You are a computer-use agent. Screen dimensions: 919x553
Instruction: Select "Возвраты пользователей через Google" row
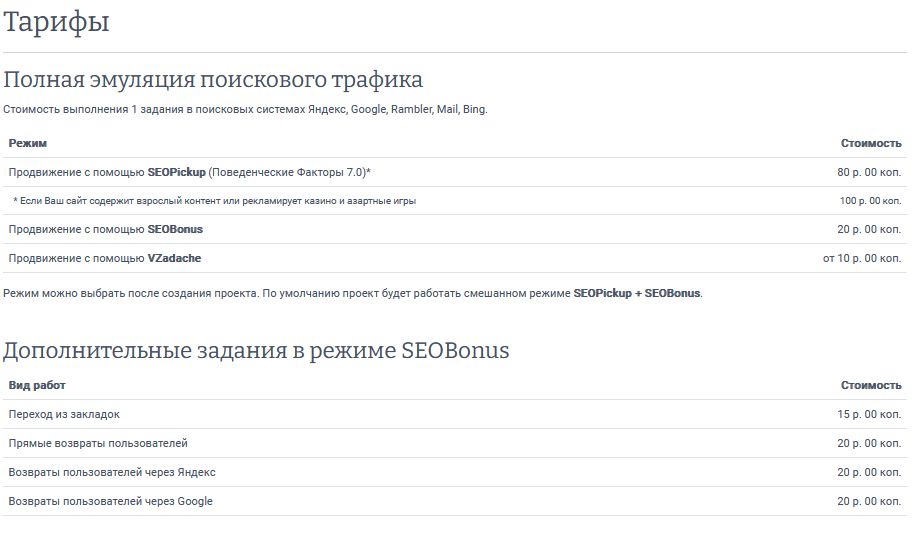[110, 501]
